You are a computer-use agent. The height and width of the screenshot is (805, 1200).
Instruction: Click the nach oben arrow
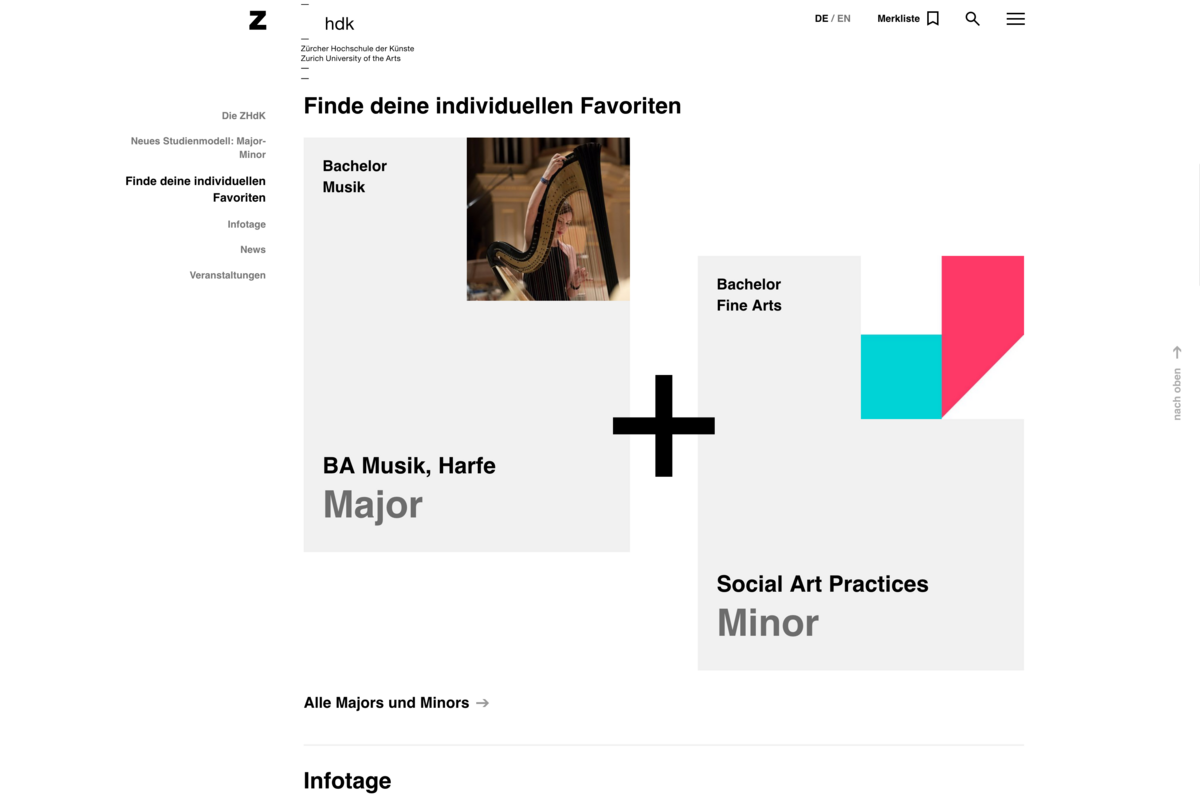[1177, 352]
